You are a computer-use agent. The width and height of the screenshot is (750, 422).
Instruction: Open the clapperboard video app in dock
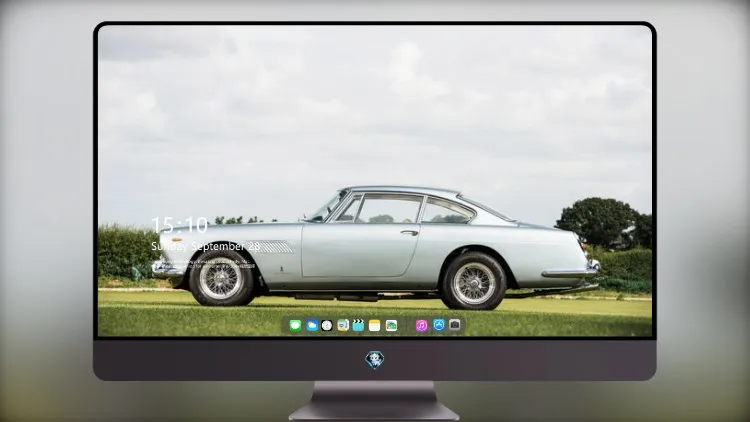[x=358, y=326]
